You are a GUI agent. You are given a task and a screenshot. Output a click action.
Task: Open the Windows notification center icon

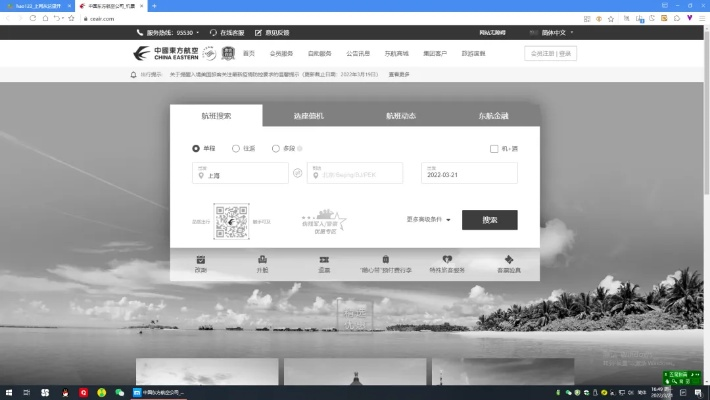699,393
